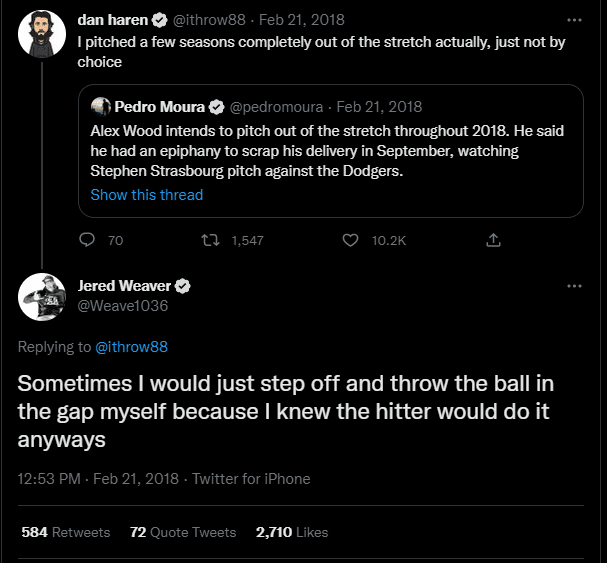Like Dan Haren's tweet via the heart icon
Screen dimensions: 607x563
pyautogui.click(x=350, y=240)
